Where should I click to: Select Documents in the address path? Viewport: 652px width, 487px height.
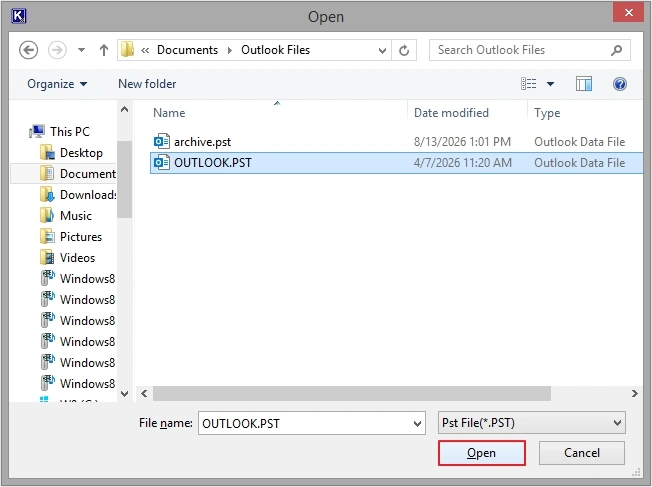tap(187, 50)
